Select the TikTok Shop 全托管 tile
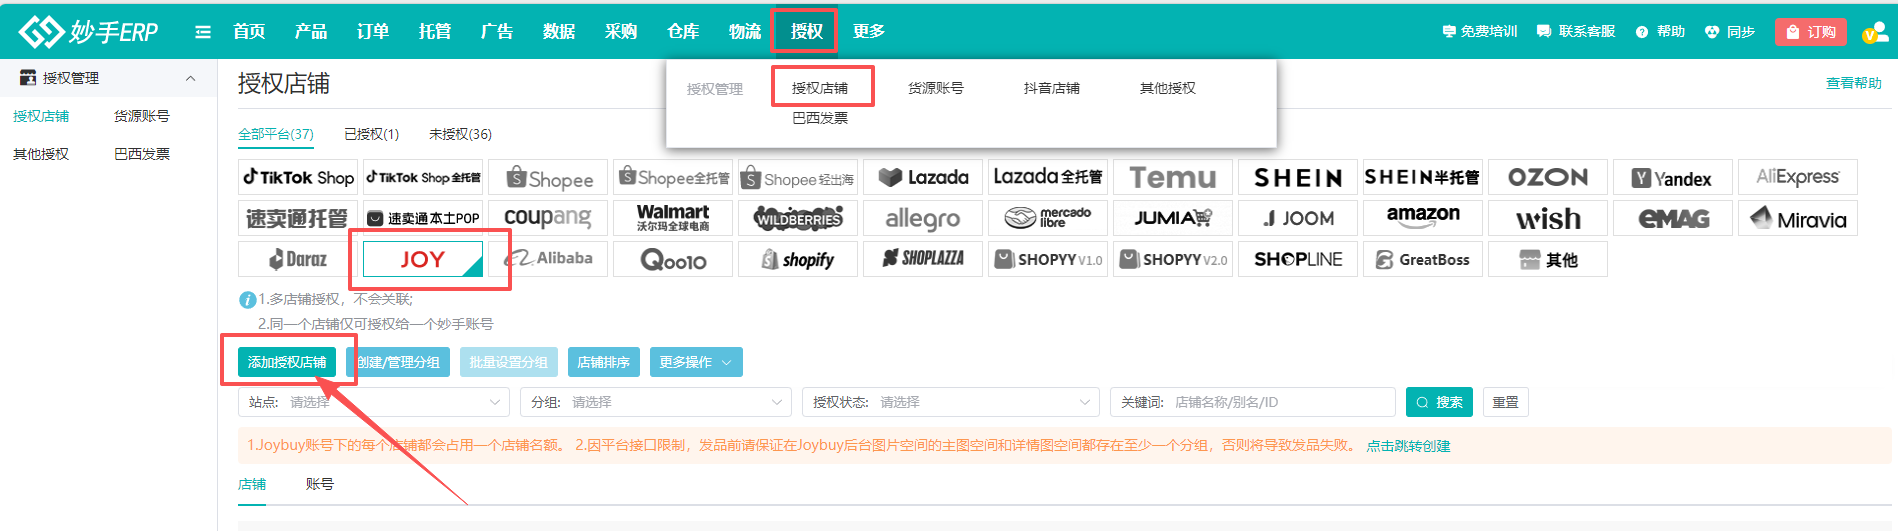This screenshot has width=1898, height=531. (423, 178)
